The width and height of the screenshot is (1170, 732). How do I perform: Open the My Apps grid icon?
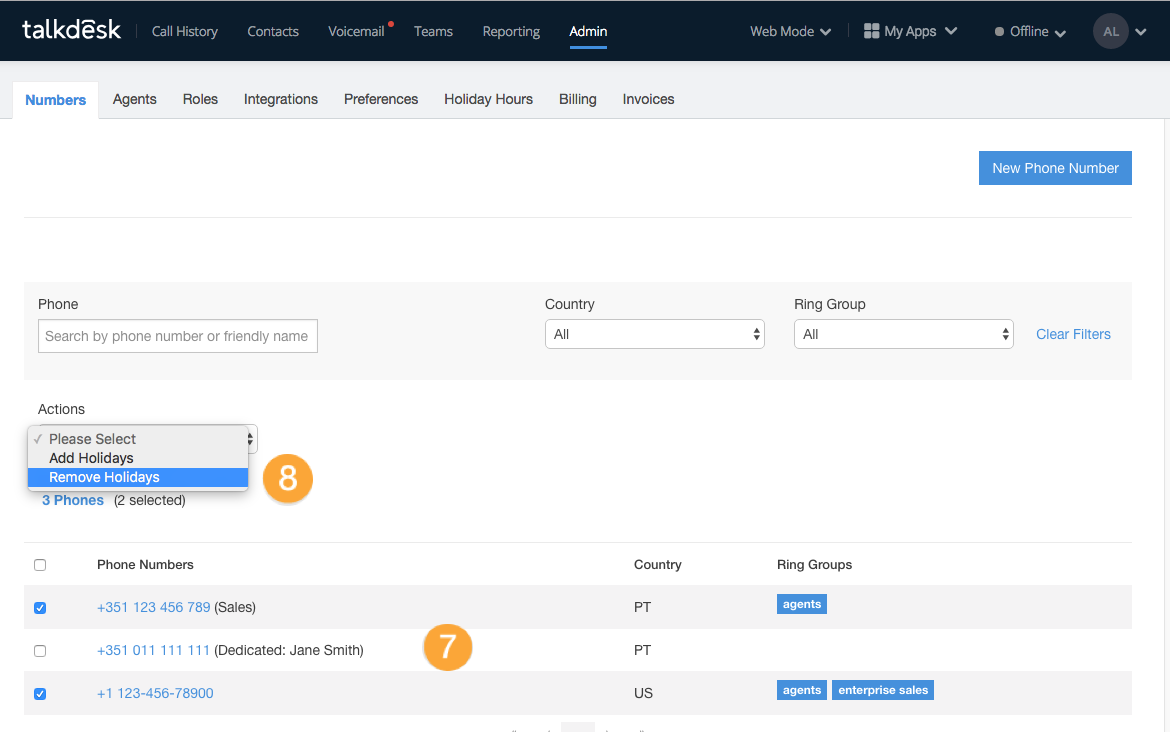pyautogui.click(x=871, y=31)
